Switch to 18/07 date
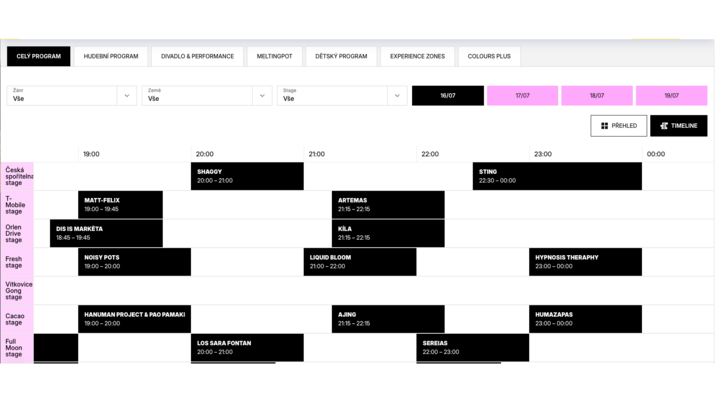The height and width of the screenshot is (402, 715). [x=597, y=96]
